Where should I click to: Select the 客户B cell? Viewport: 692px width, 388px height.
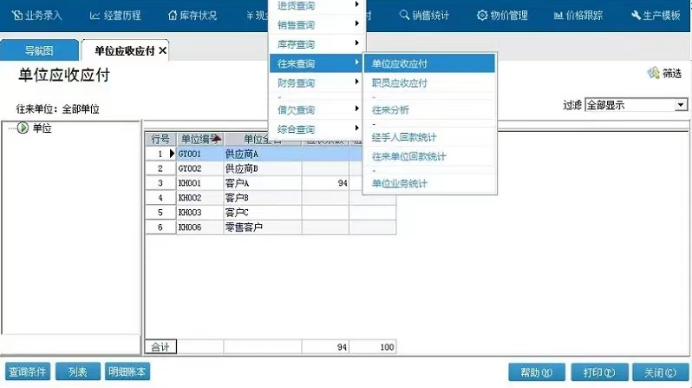point(263,198)
